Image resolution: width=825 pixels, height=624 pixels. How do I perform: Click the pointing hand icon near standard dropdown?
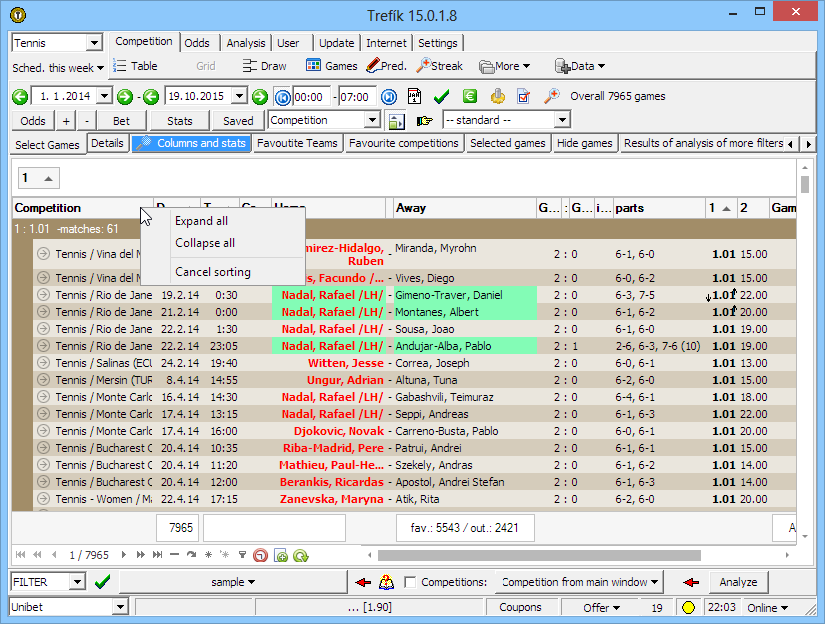tap(425, 121)
